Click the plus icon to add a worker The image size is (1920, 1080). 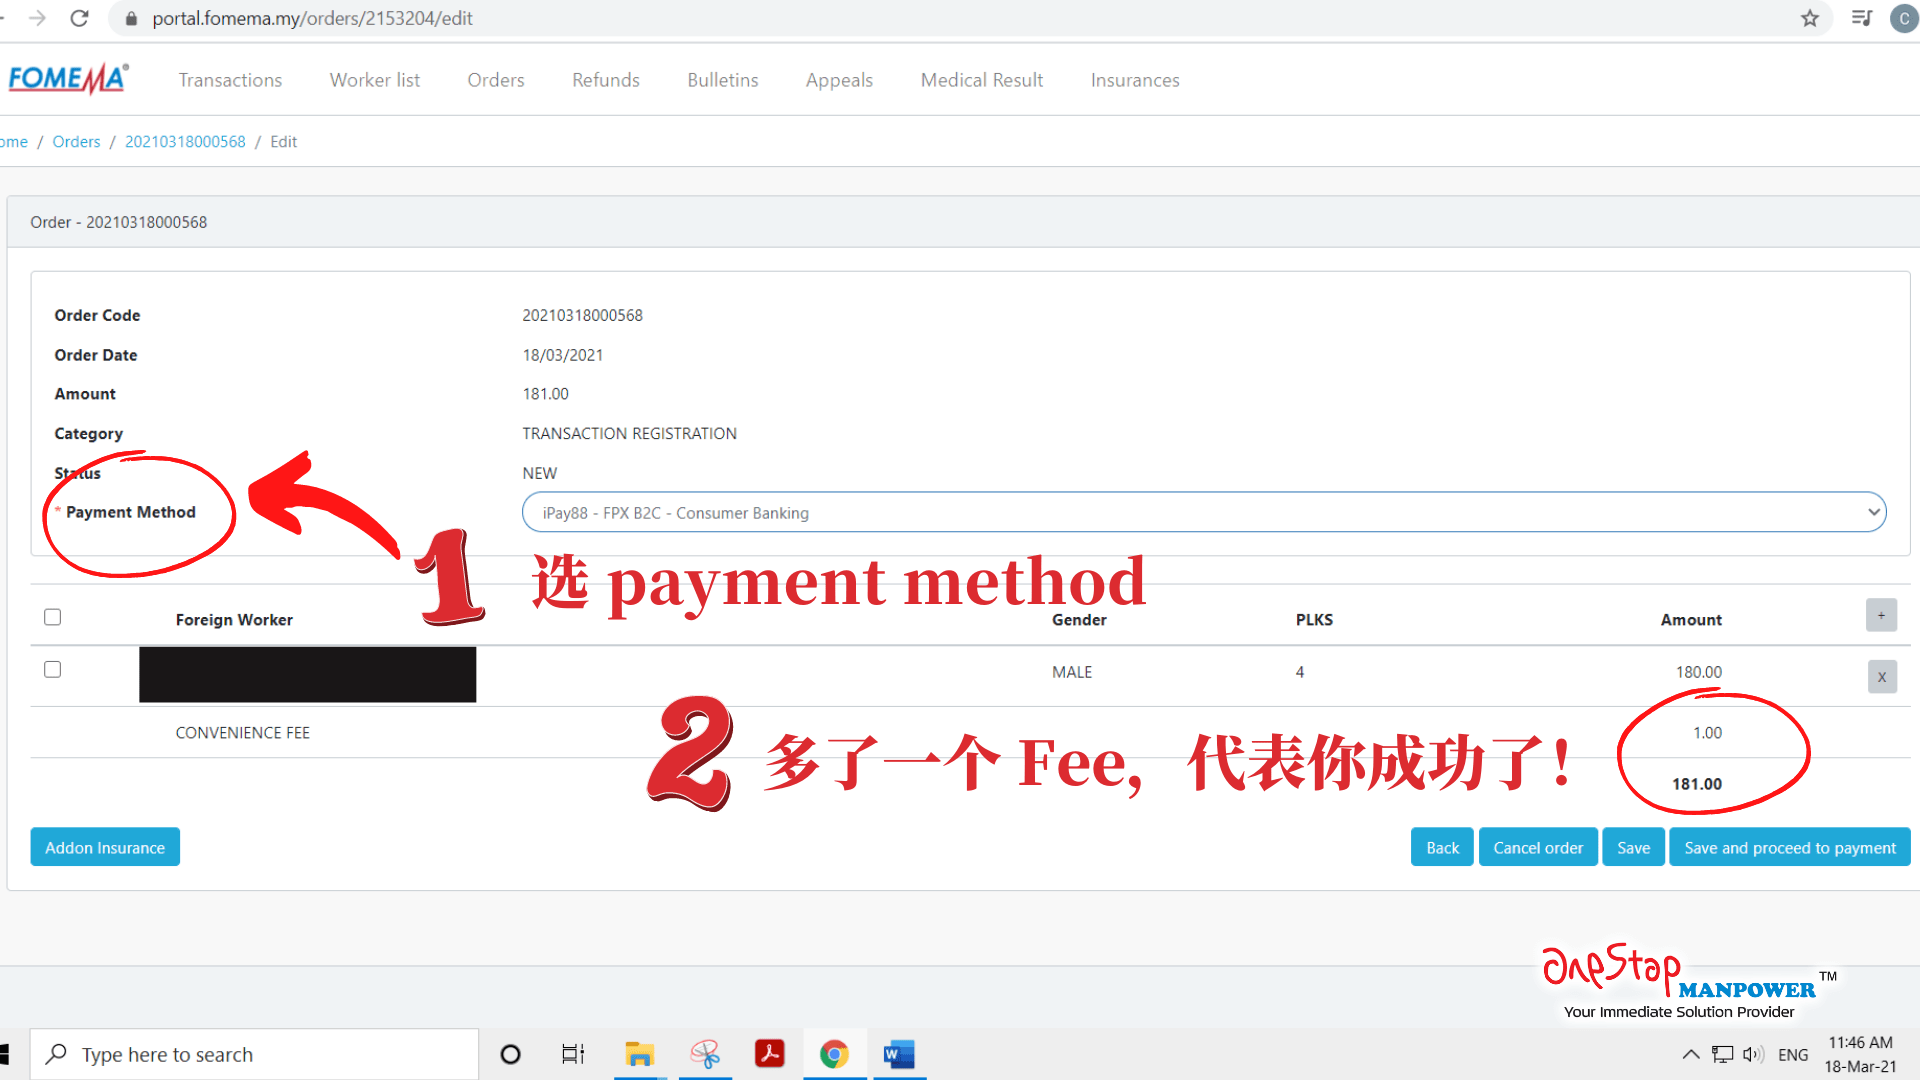1880,616
